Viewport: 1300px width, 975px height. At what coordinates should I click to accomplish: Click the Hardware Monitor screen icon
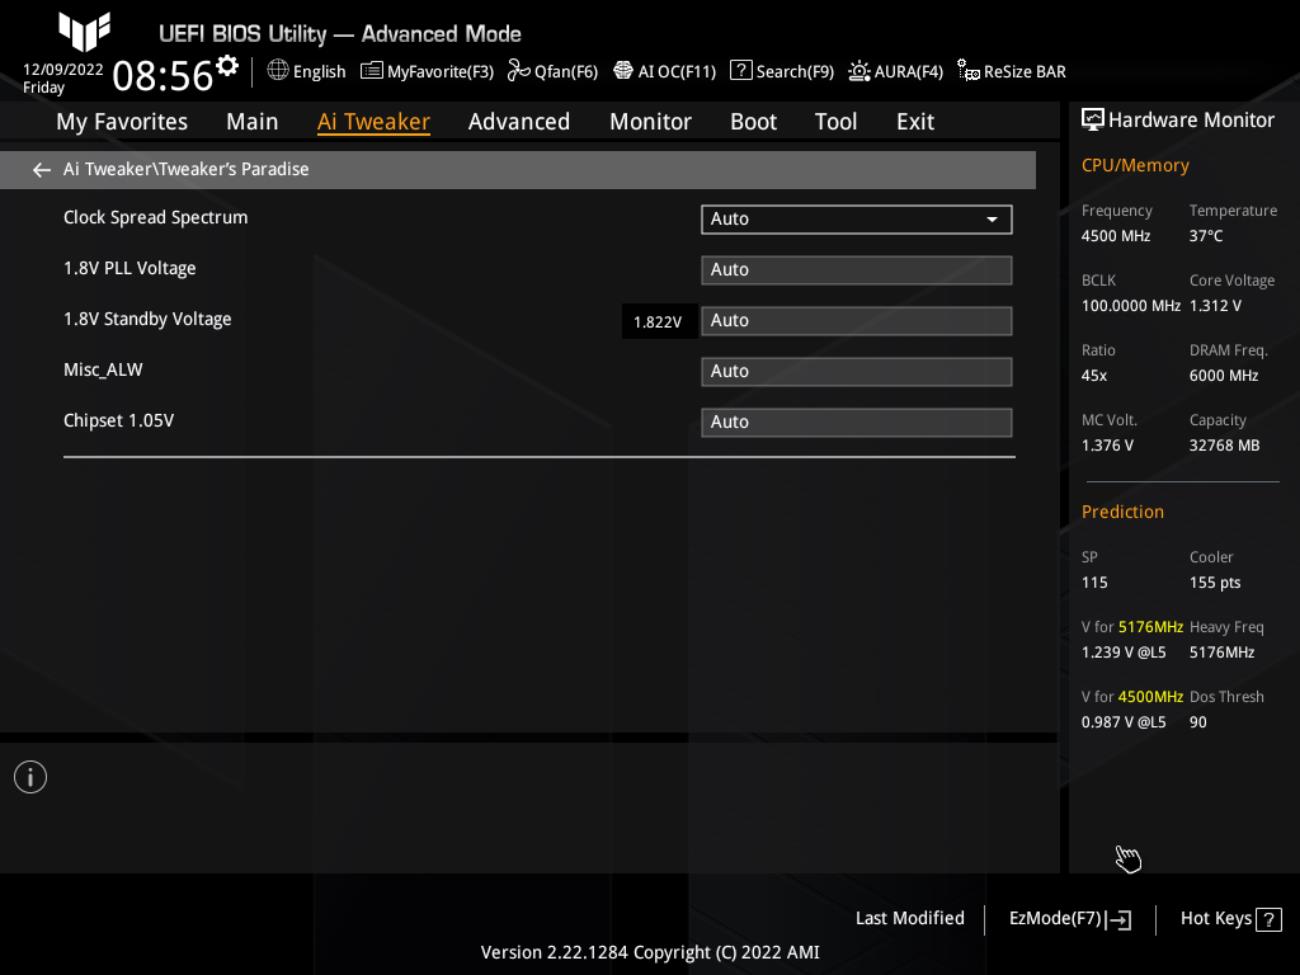click(1092, 120)
